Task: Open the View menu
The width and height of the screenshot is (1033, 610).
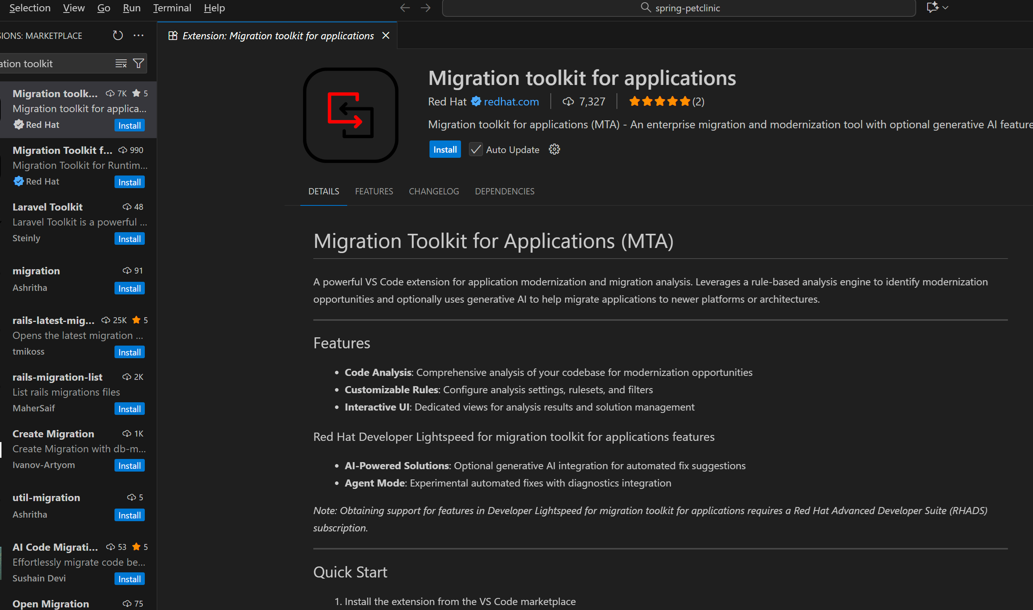Action: pyautogui.click(x=73, y=8)
